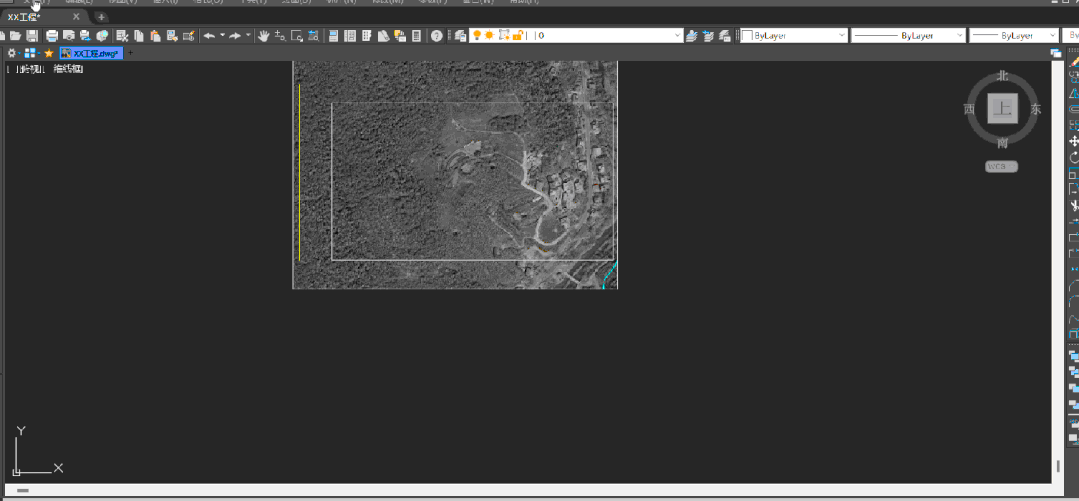The width and height of the screenshot is (1079, 501).
Task: Activate the Pan hand tool
Action: tap(263, 36)
